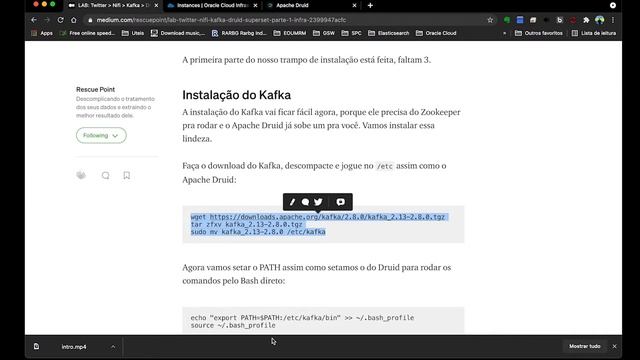Open the blue square extension icon
This screenshot has height=360, width=640.
(x=520, y=20)
